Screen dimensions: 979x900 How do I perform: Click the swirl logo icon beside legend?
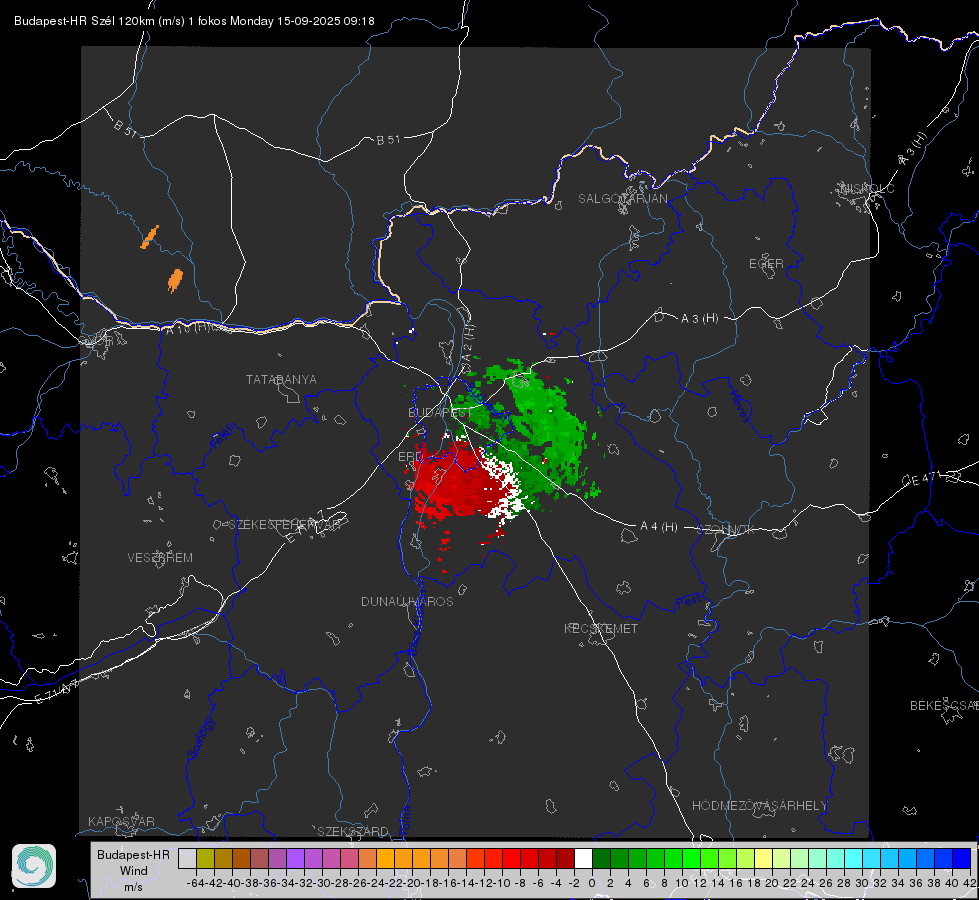pos(34,866)
